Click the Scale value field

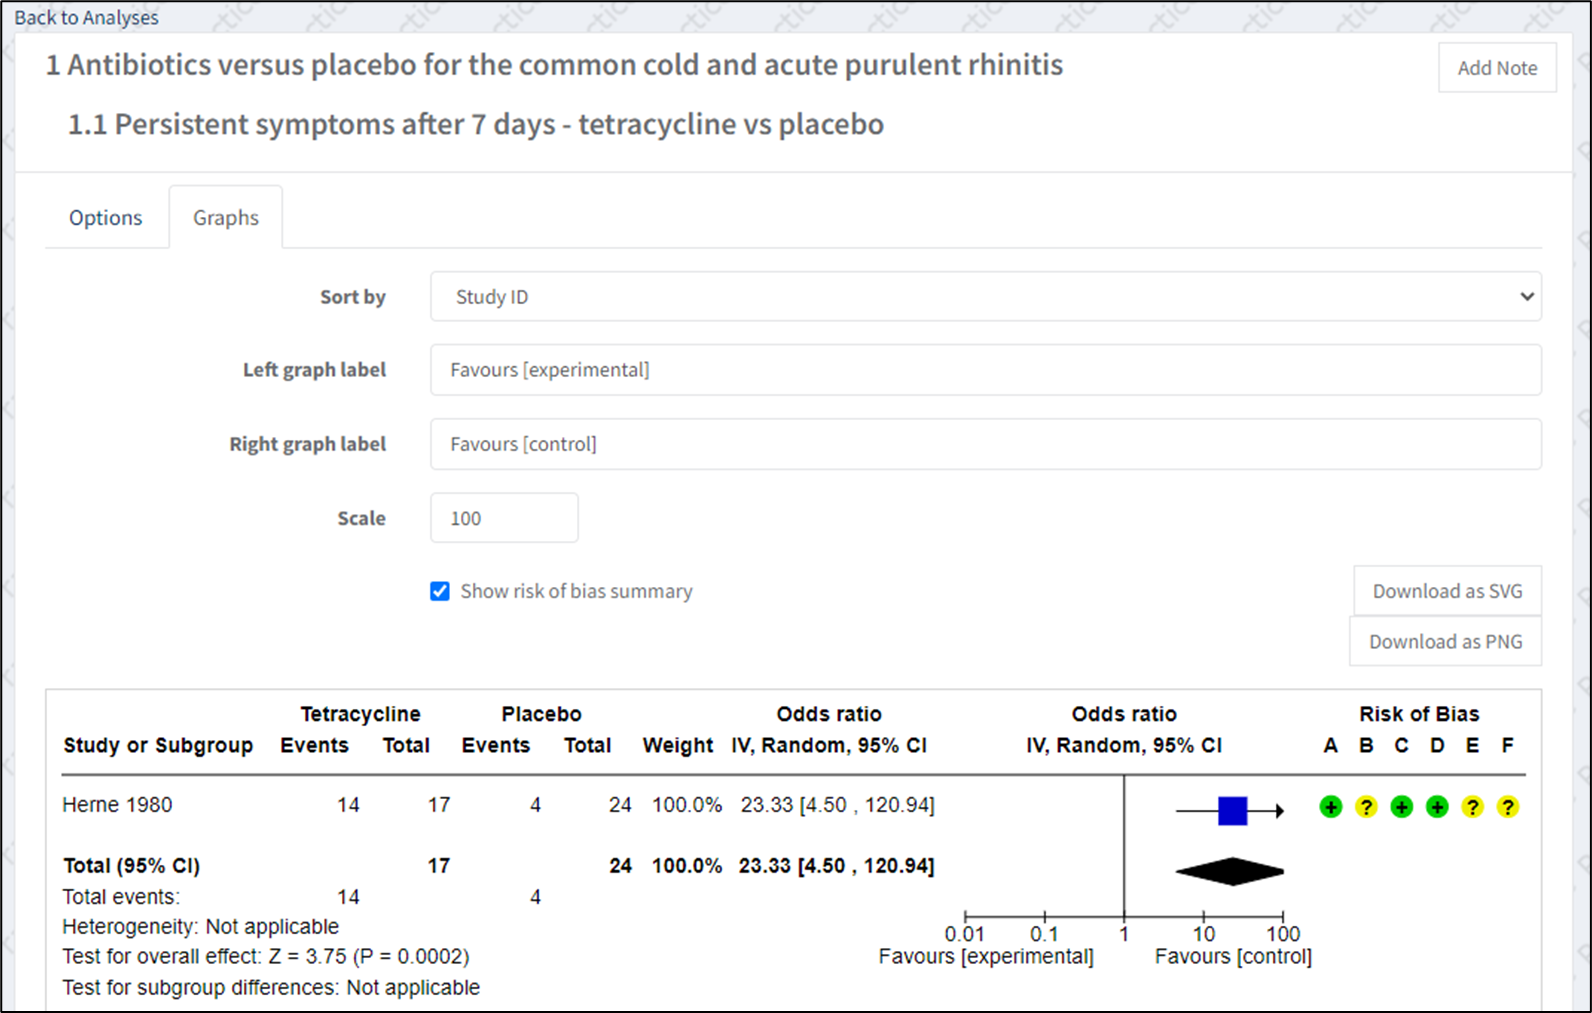504,518
